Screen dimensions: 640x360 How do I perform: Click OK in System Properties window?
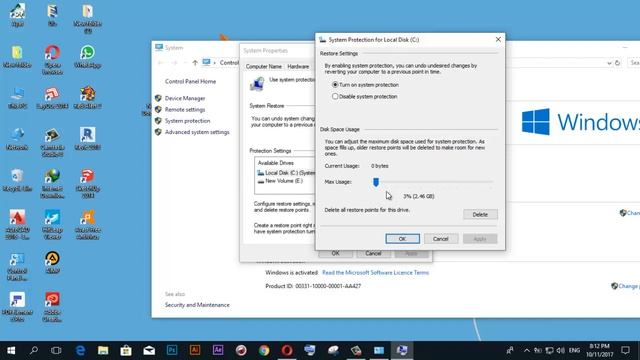point(336,253)
